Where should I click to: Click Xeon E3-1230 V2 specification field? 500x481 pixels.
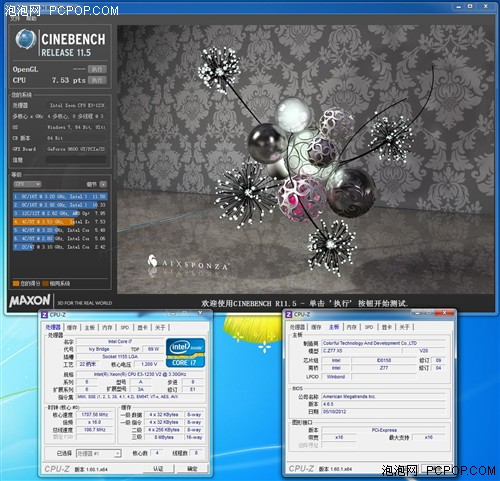[140, 374]
